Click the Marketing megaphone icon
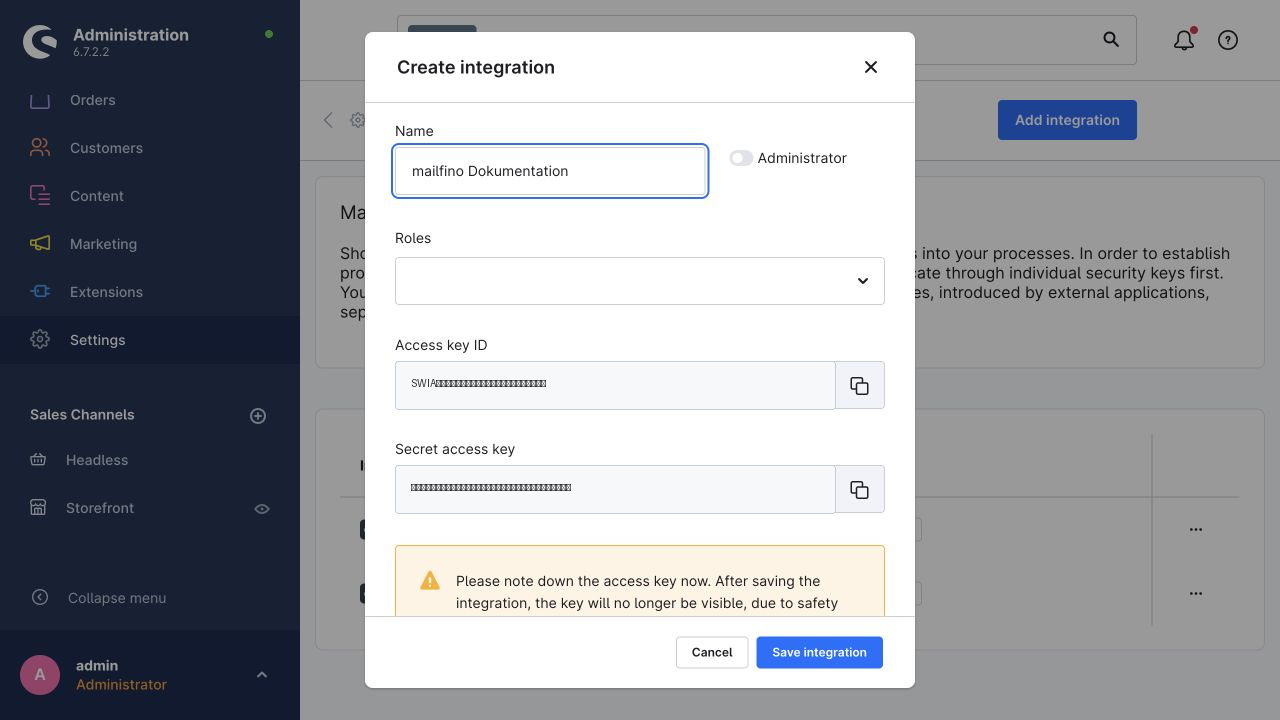The width and height of the screenshot is (1280, 720). pyautogui.click(x=40, y=244)
